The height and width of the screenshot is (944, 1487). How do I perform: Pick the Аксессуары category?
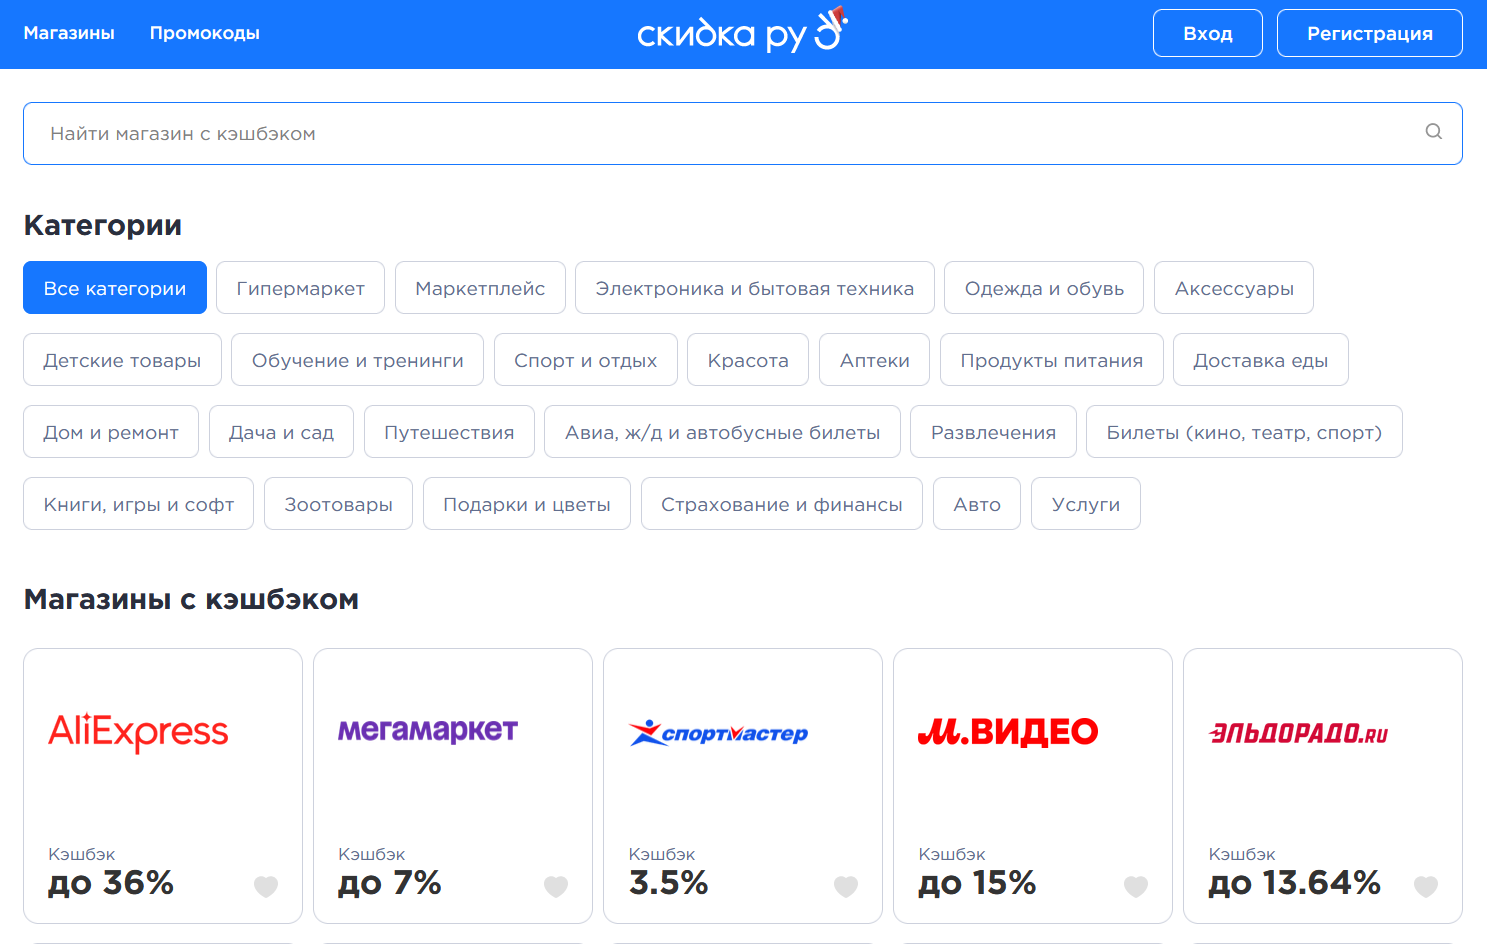[1234, 288]
